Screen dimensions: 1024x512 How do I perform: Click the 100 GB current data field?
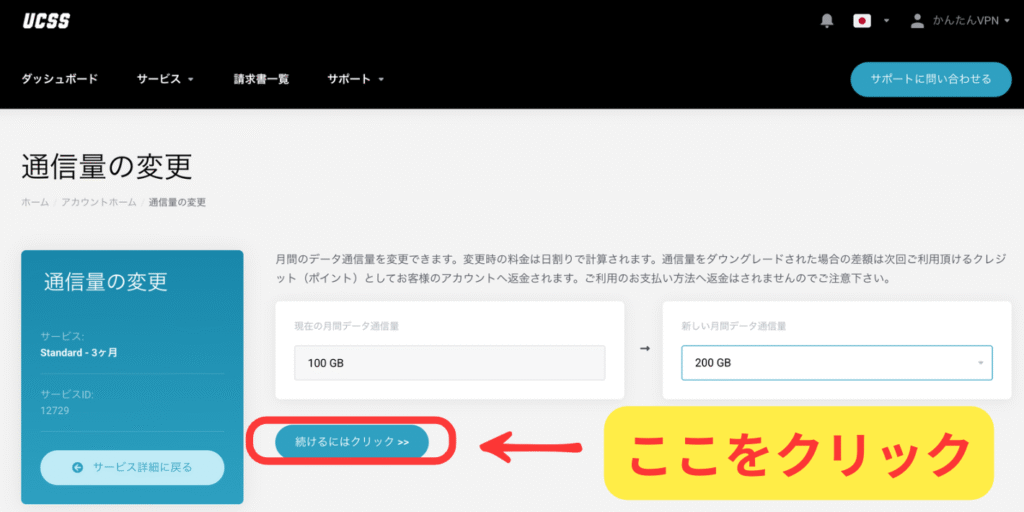[x=449, y=363]
